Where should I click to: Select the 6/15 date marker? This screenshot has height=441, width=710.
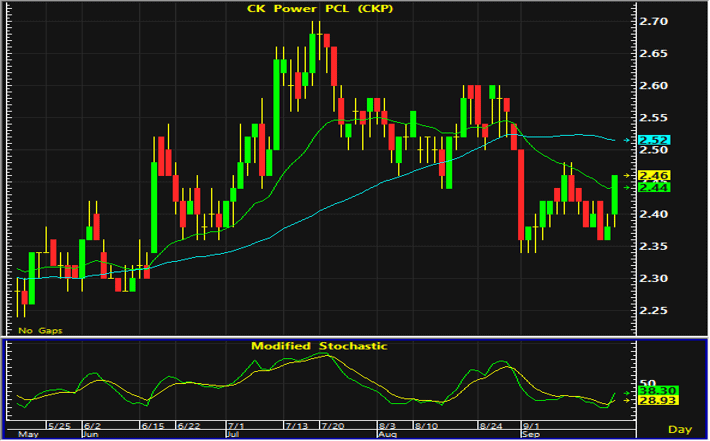[x=153, y=426]
